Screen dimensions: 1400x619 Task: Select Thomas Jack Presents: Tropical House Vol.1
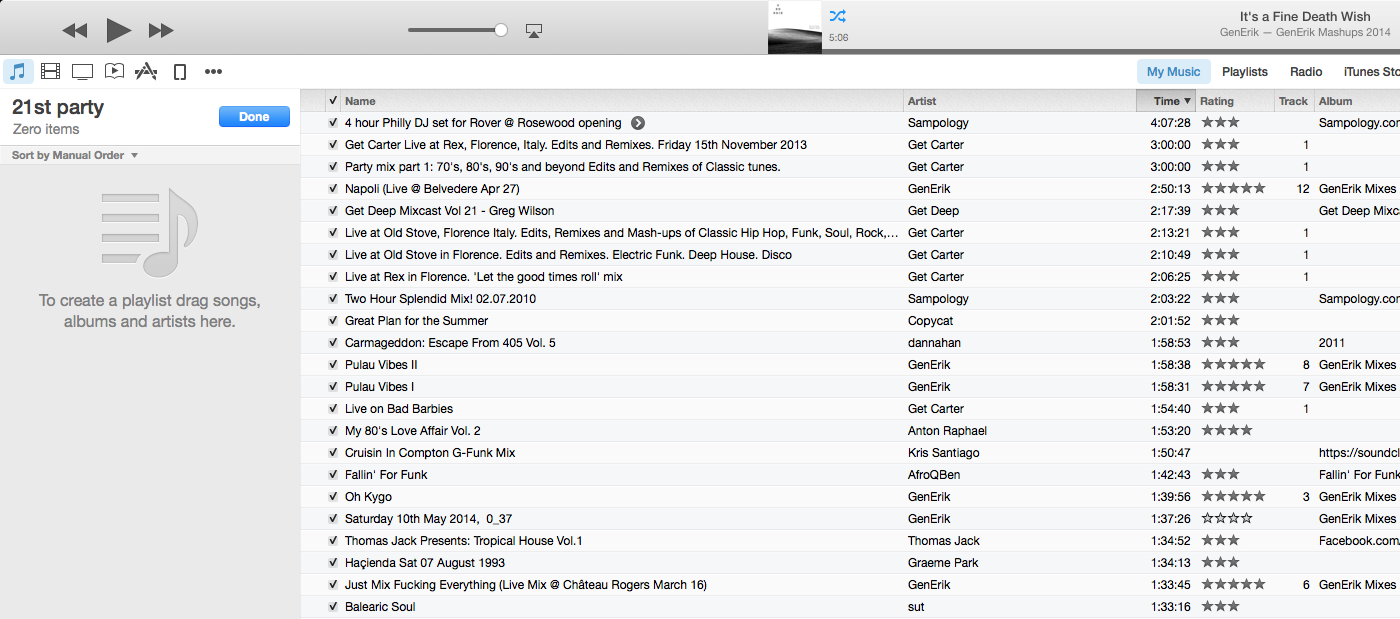pyautogui.click(x=464, y=541)
